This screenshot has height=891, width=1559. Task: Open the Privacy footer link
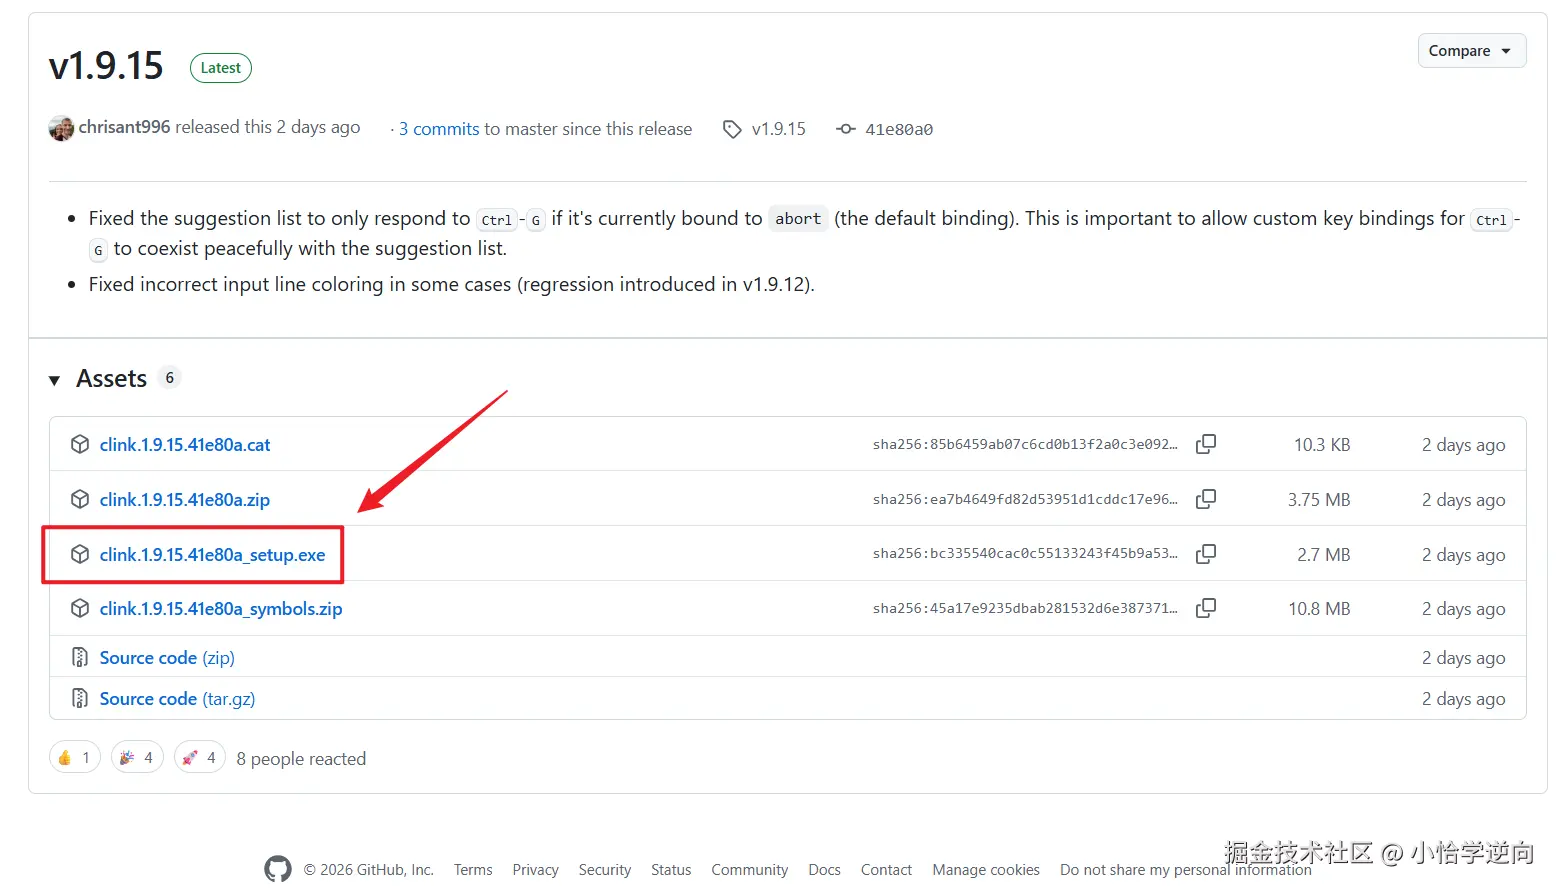(535, 870)
